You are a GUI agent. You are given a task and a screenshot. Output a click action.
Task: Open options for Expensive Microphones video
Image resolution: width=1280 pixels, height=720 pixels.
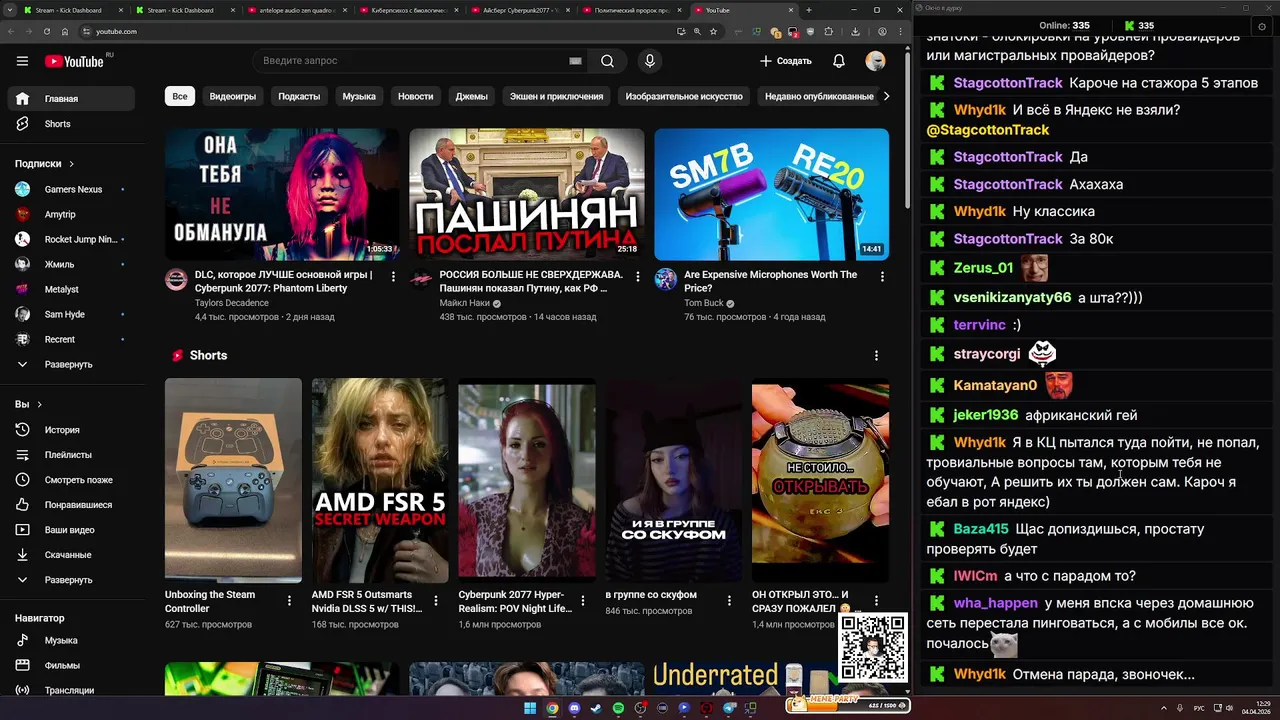881,276
